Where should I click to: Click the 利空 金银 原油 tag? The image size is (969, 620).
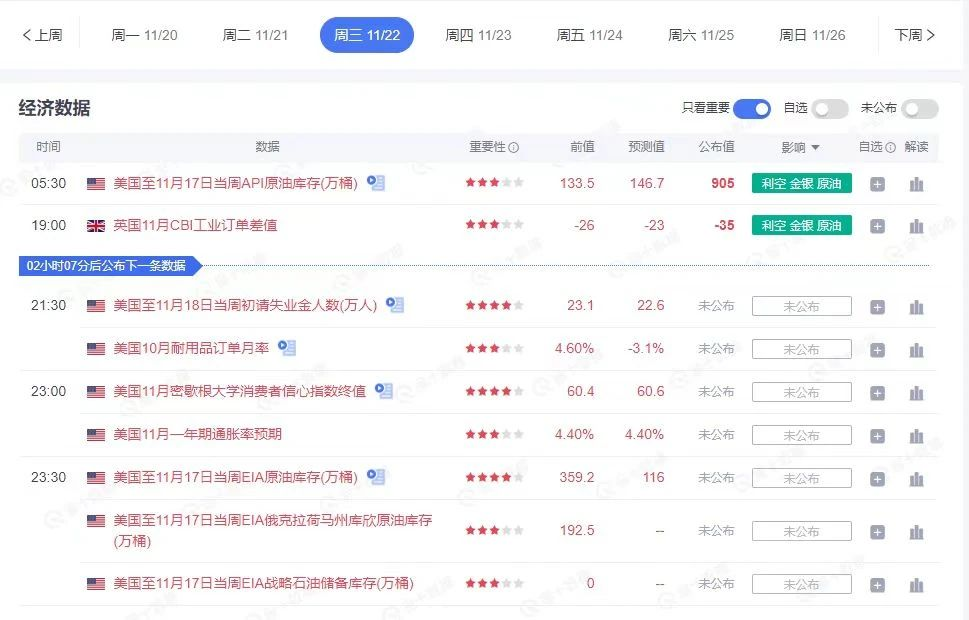[x=800, y=183]
